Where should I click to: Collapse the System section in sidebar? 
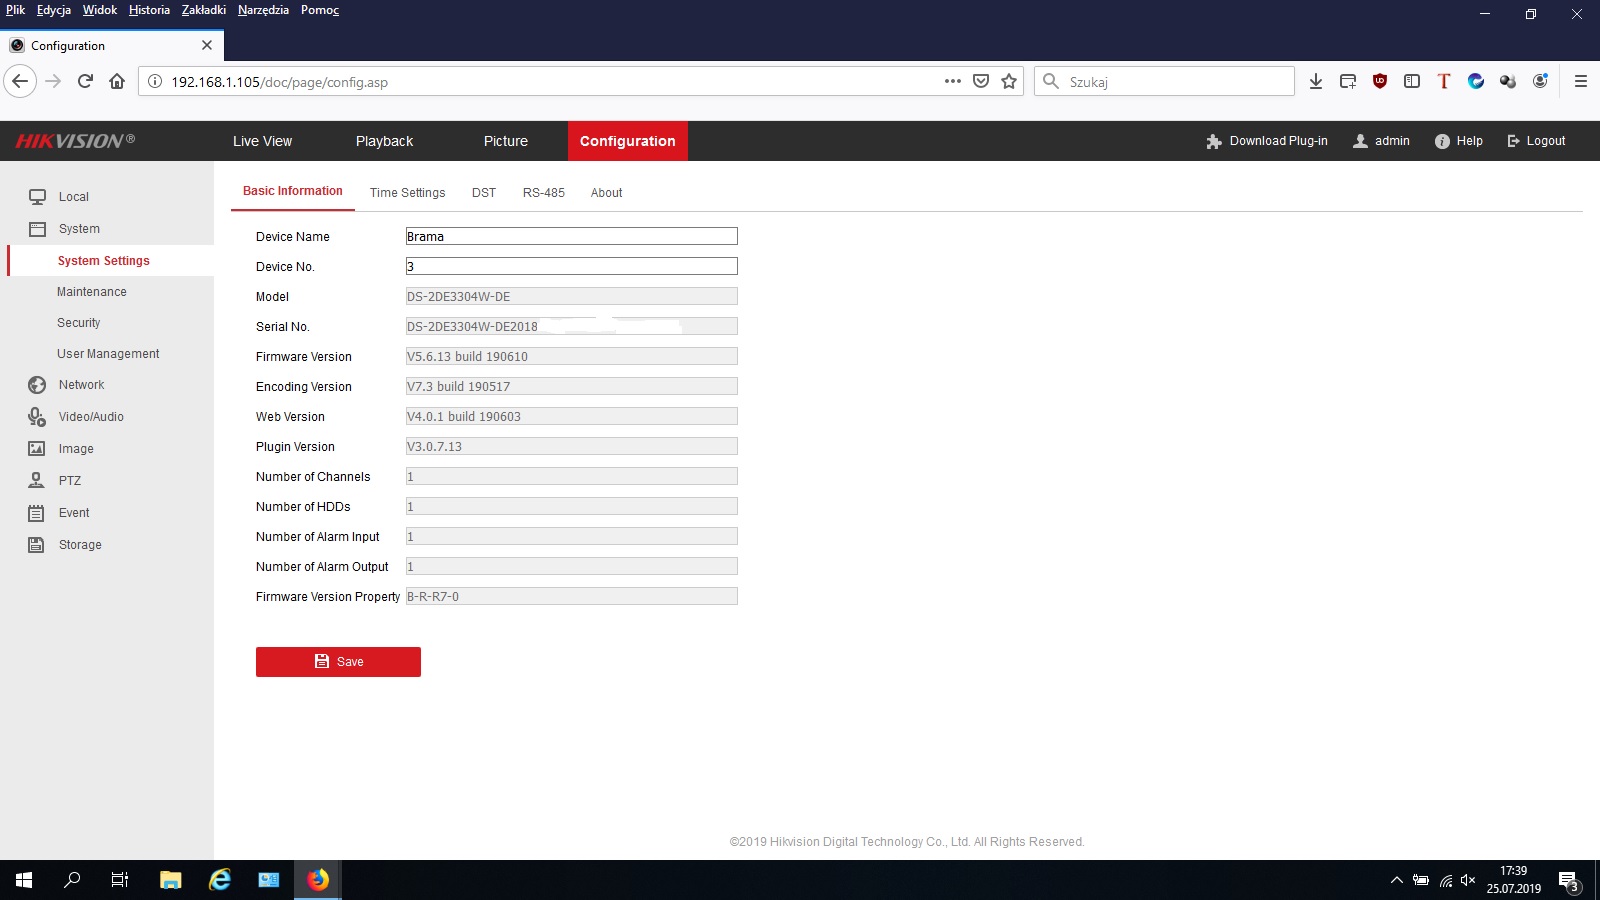78,229
